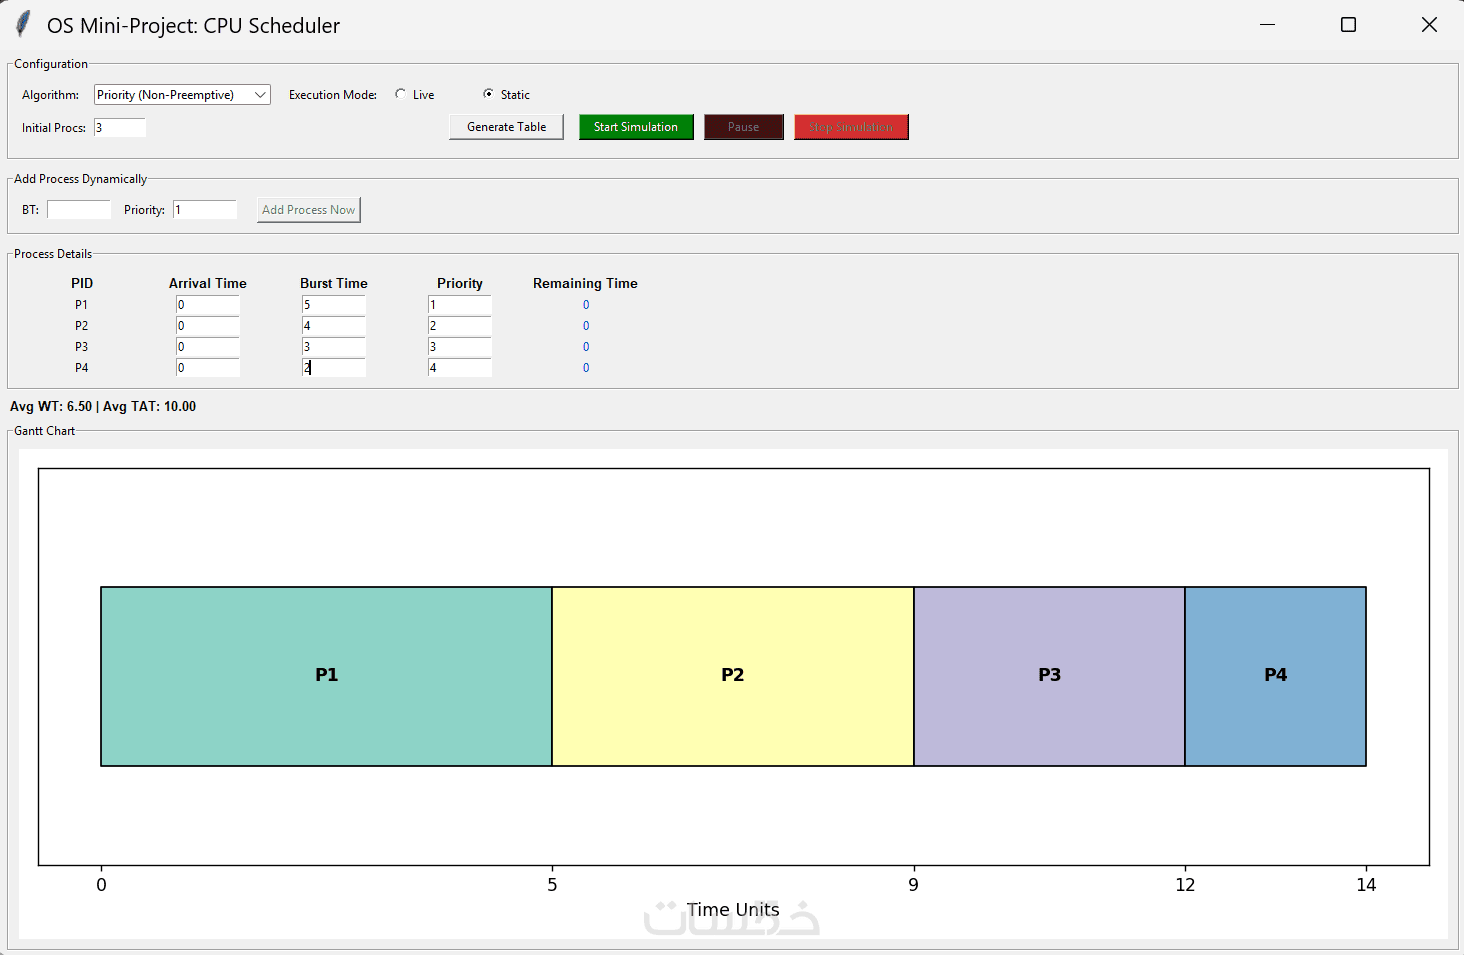This screenshot has width=1464, height=955.
Task: Open the Algorithm dropdown
Action: coord(182,95)
